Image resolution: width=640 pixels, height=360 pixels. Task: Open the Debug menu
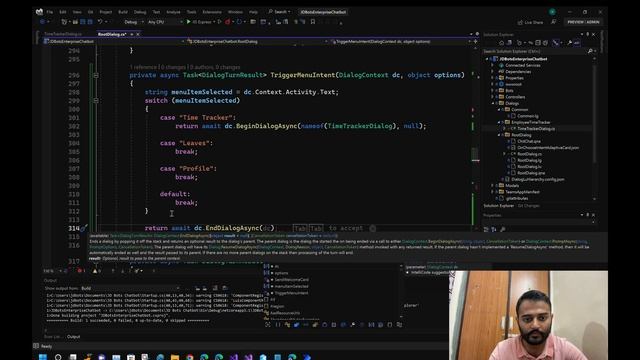pos(140,12)
